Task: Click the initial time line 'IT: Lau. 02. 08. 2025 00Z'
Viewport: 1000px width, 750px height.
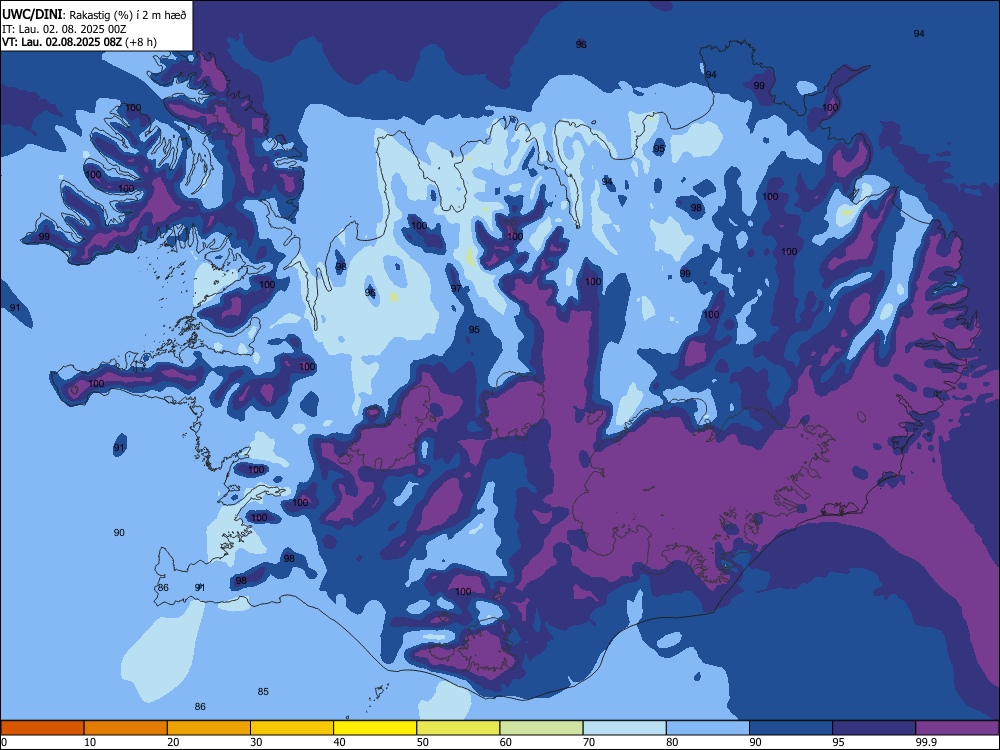Action: (x=64, y=29)
